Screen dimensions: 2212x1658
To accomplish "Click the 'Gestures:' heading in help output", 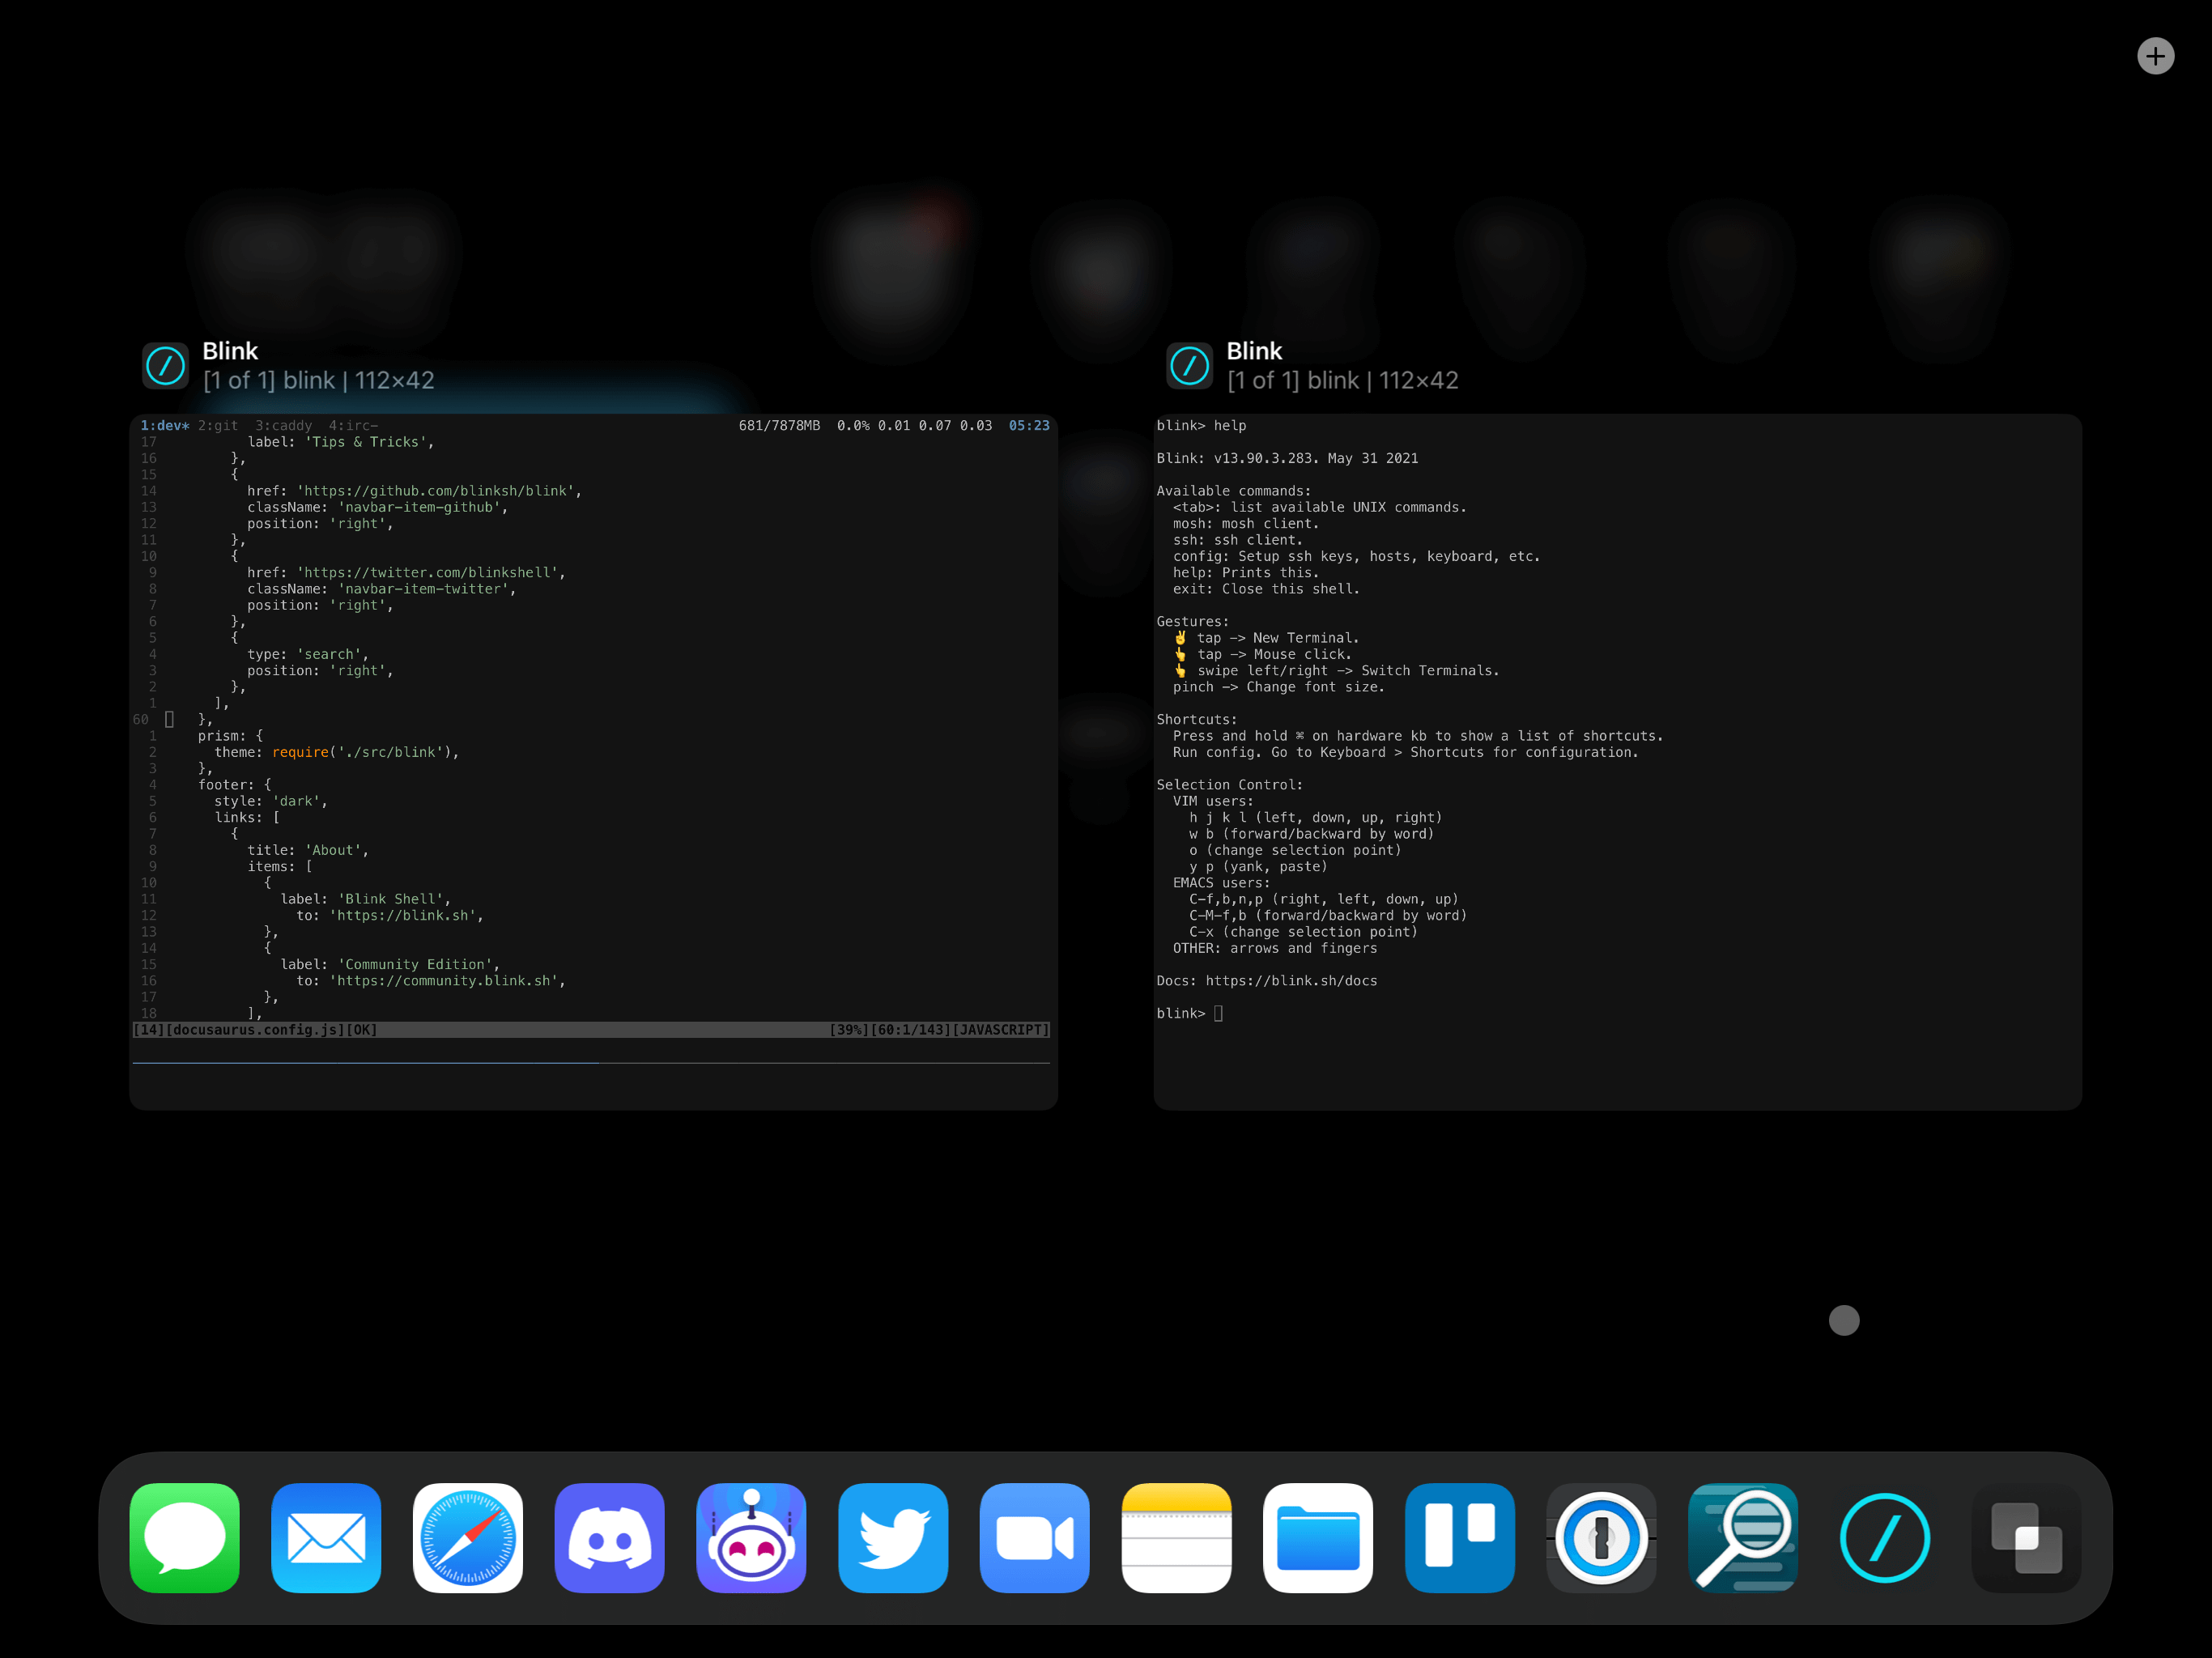I will click(x=1193, y=621).
